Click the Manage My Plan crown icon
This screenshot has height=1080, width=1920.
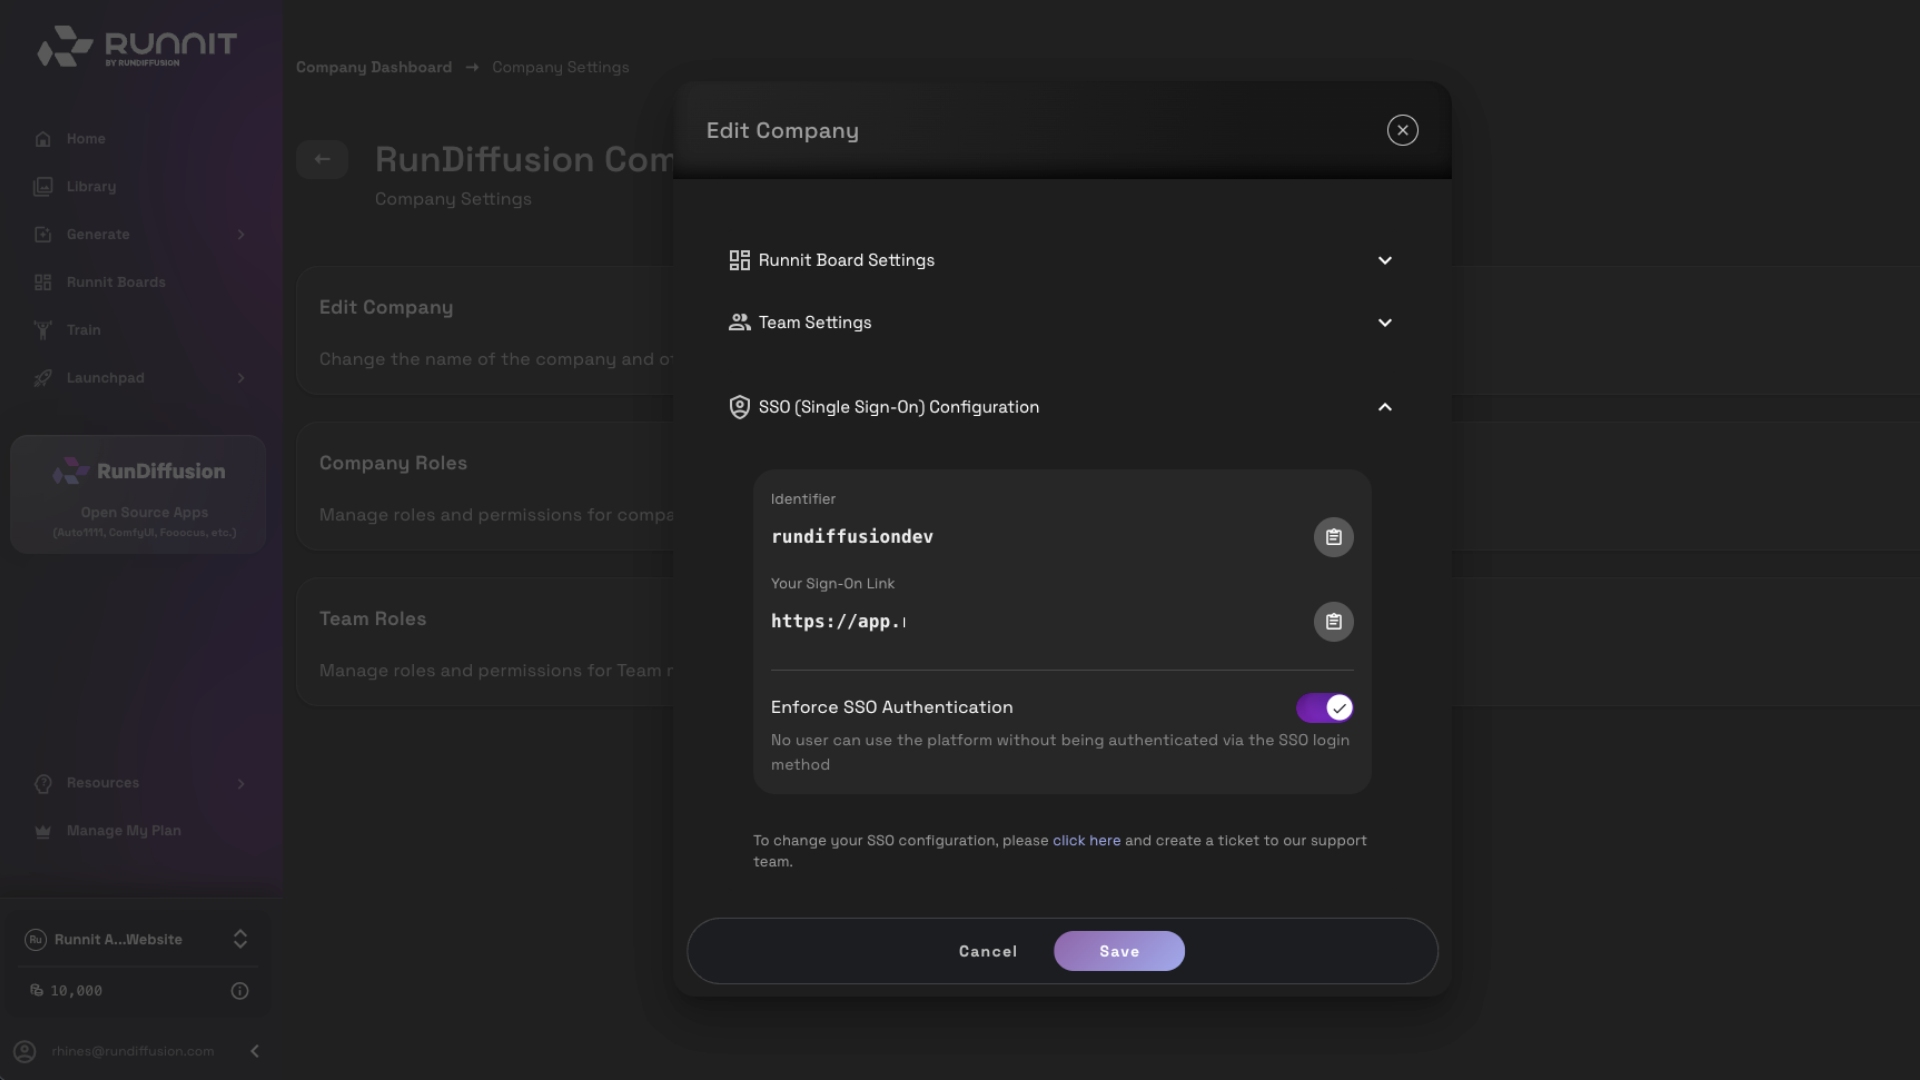43,832
